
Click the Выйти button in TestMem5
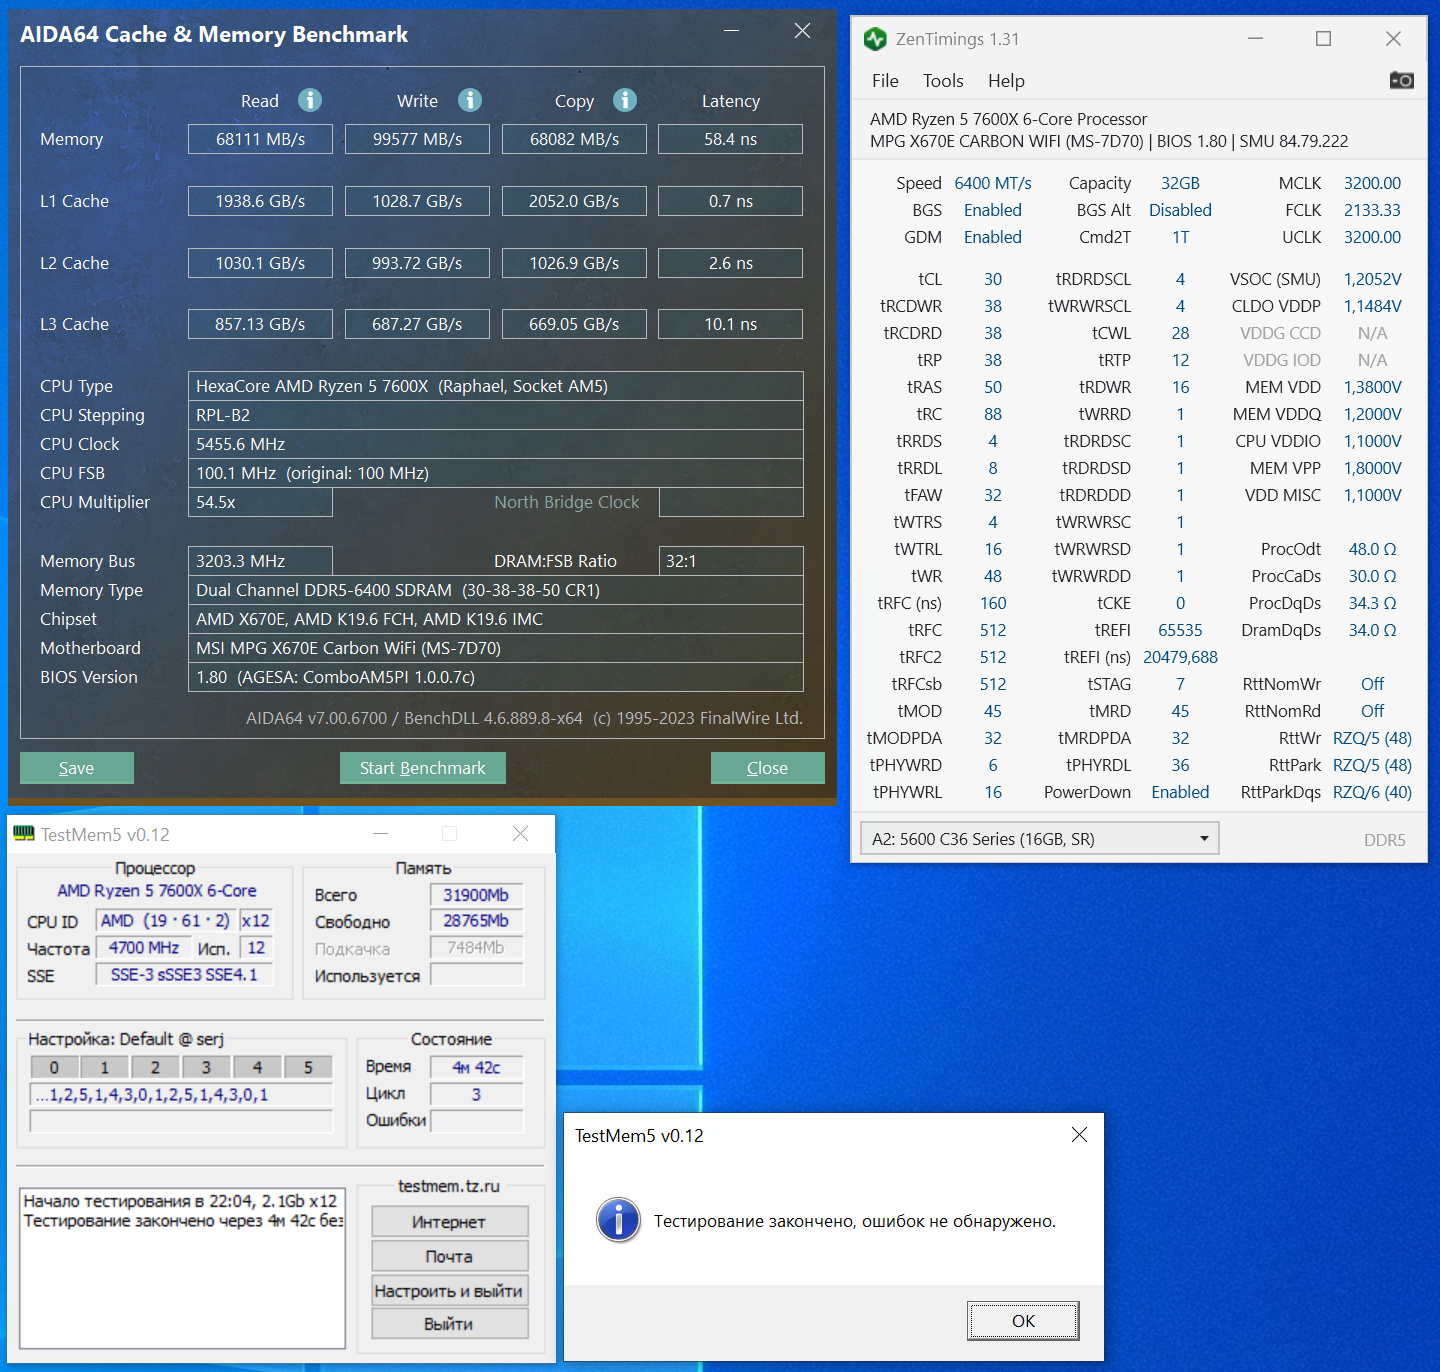point(450,1324)
